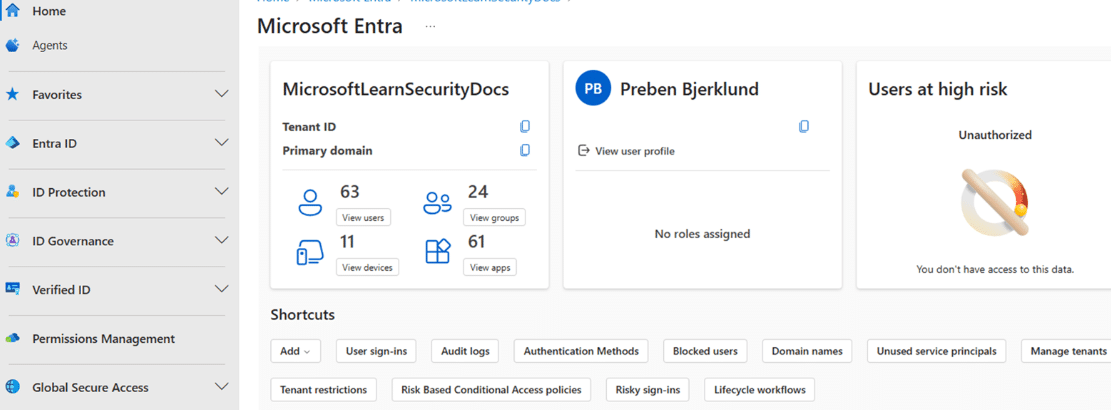Open the ellipsis menu beside Microsoft Entra

pos(431,27)
